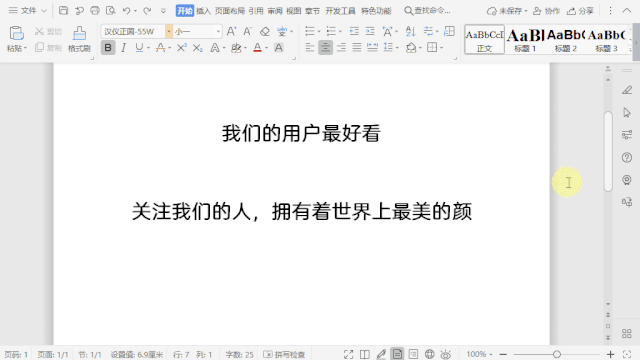The height and width of the screenshot is (360, 640).
Task: Click the 查找命令 search command field
Action: tap(427, 11)
